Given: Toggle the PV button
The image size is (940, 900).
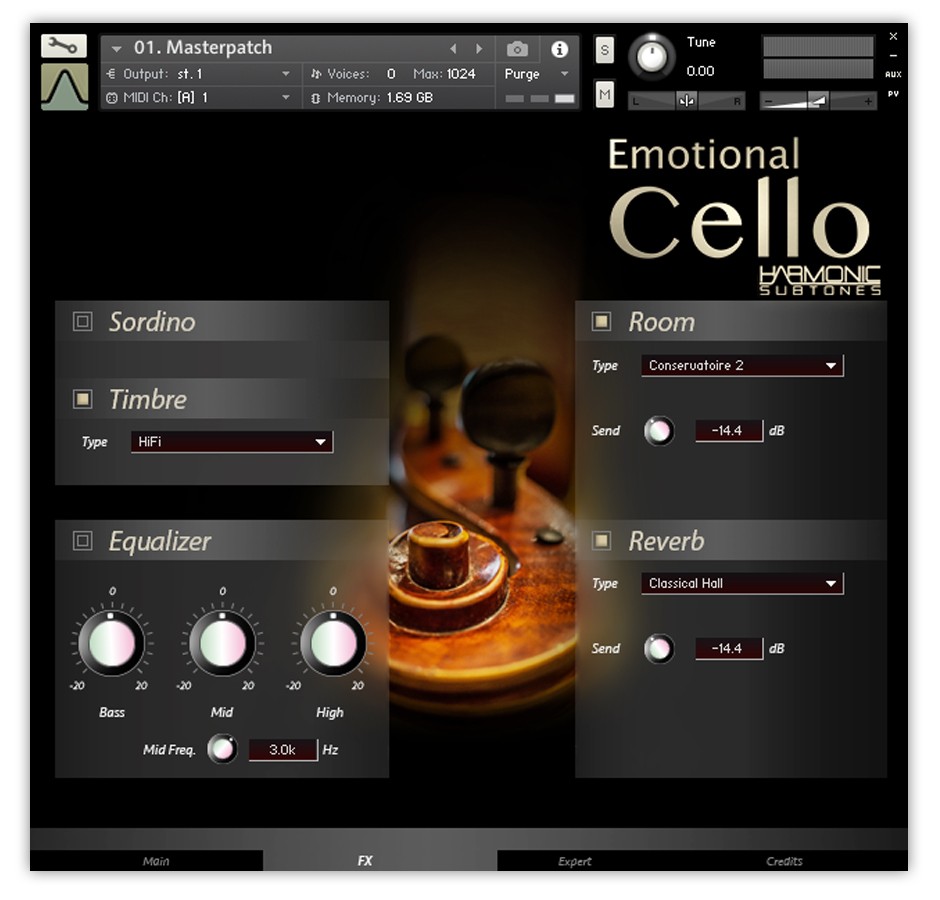Looking at the screenshot, I should pyautogui.click(x=893, y=94).
